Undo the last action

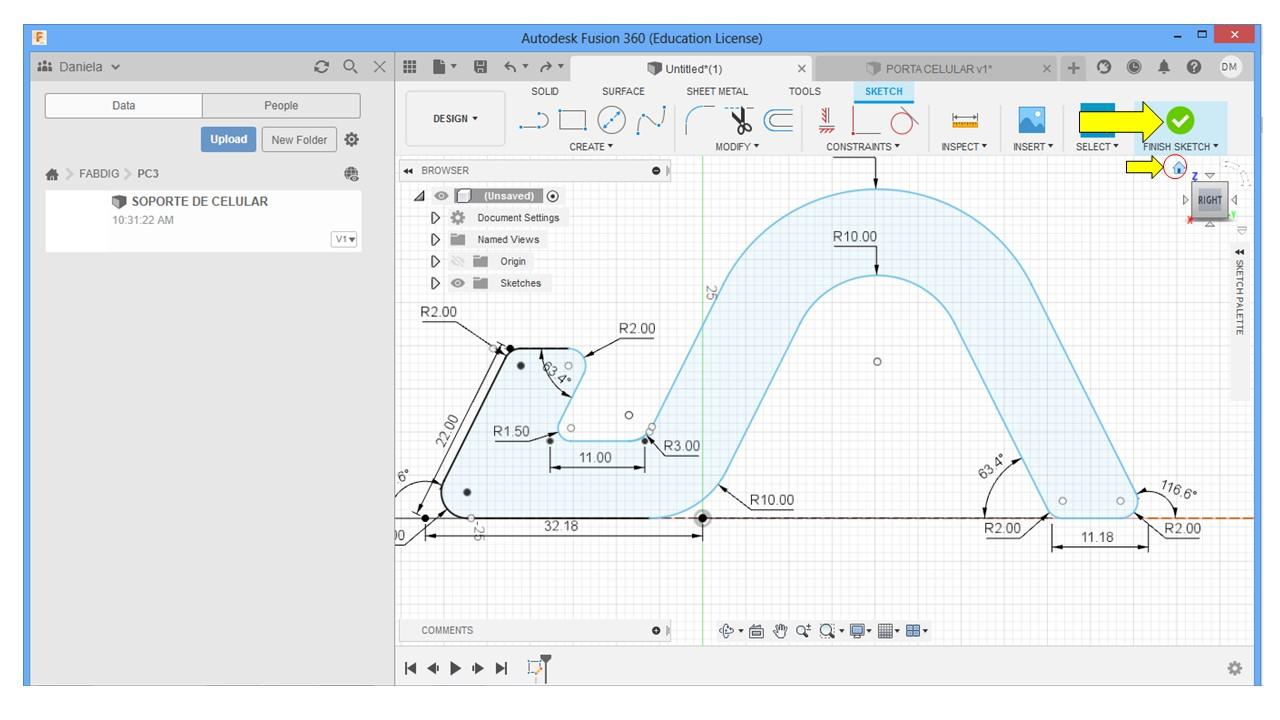click(x=510, y=68)
